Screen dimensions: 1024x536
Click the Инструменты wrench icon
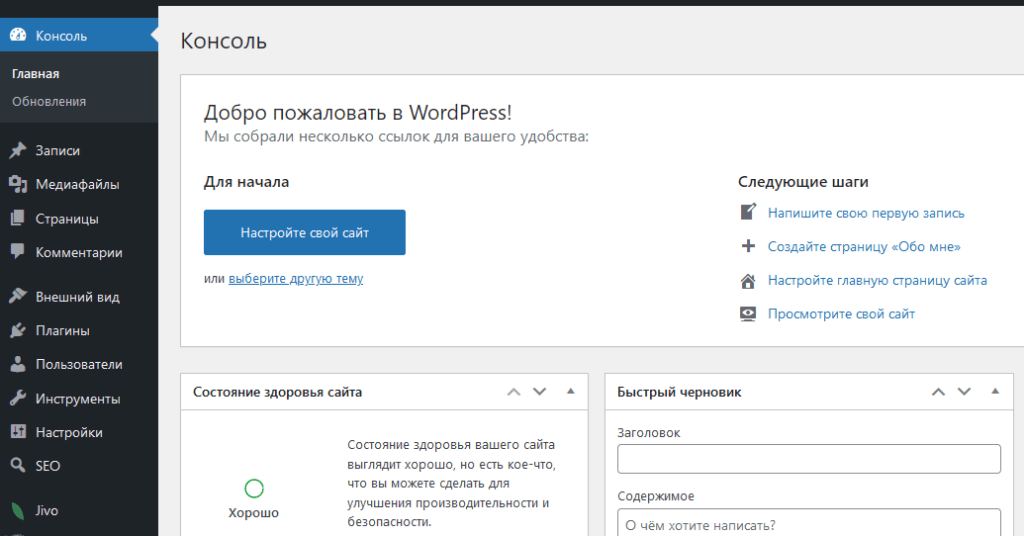(18, 398)
